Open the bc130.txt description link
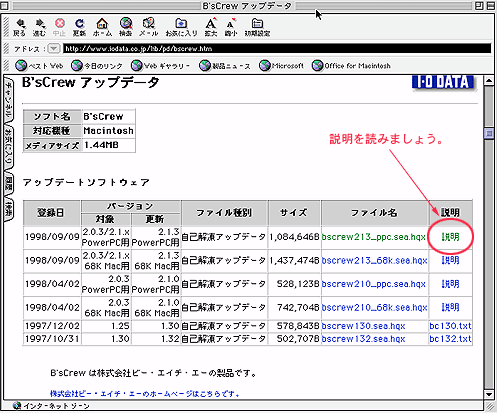 coord(450,326)
